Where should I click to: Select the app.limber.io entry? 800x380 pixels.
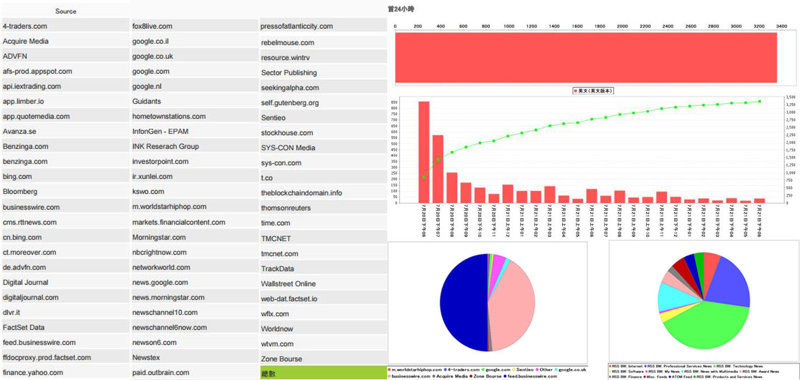[65, 101]
